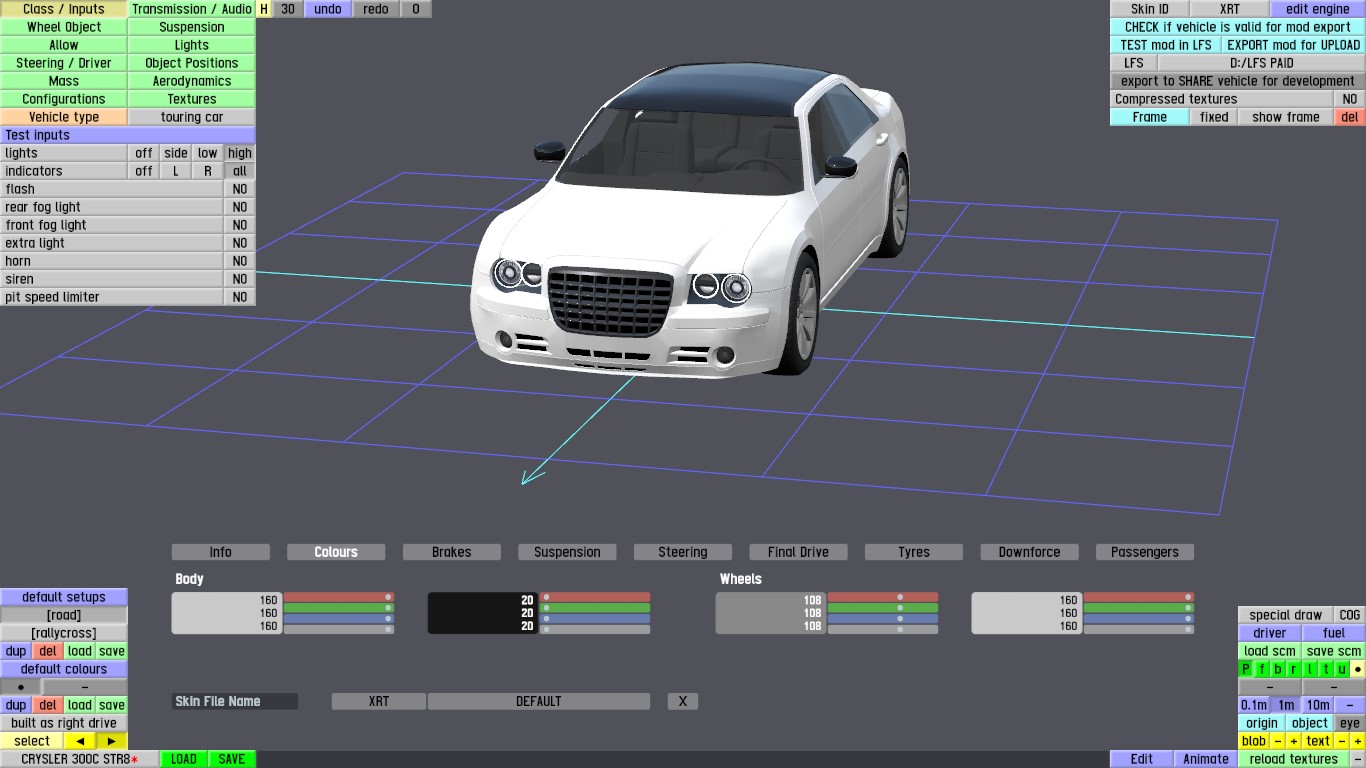Toggle the u button in the green letter row
Image resolution: width=1366 pixels, height=768 pixels.
1342,669
